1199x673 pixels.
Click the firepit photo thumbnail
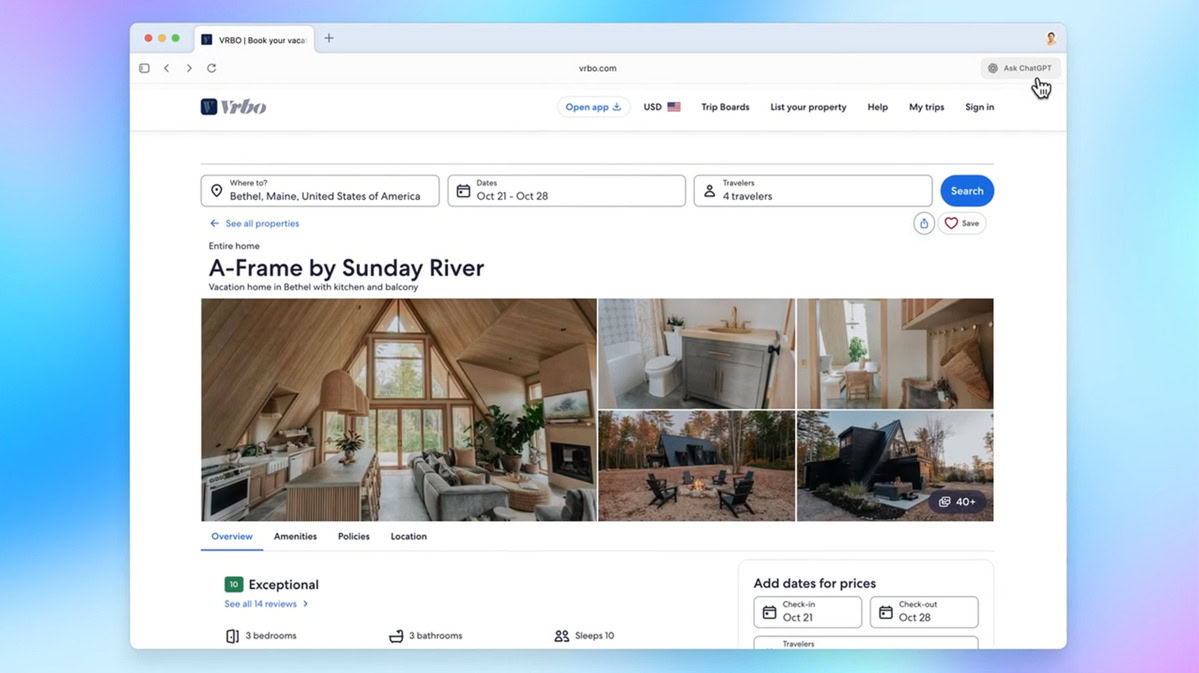(695, 464)
